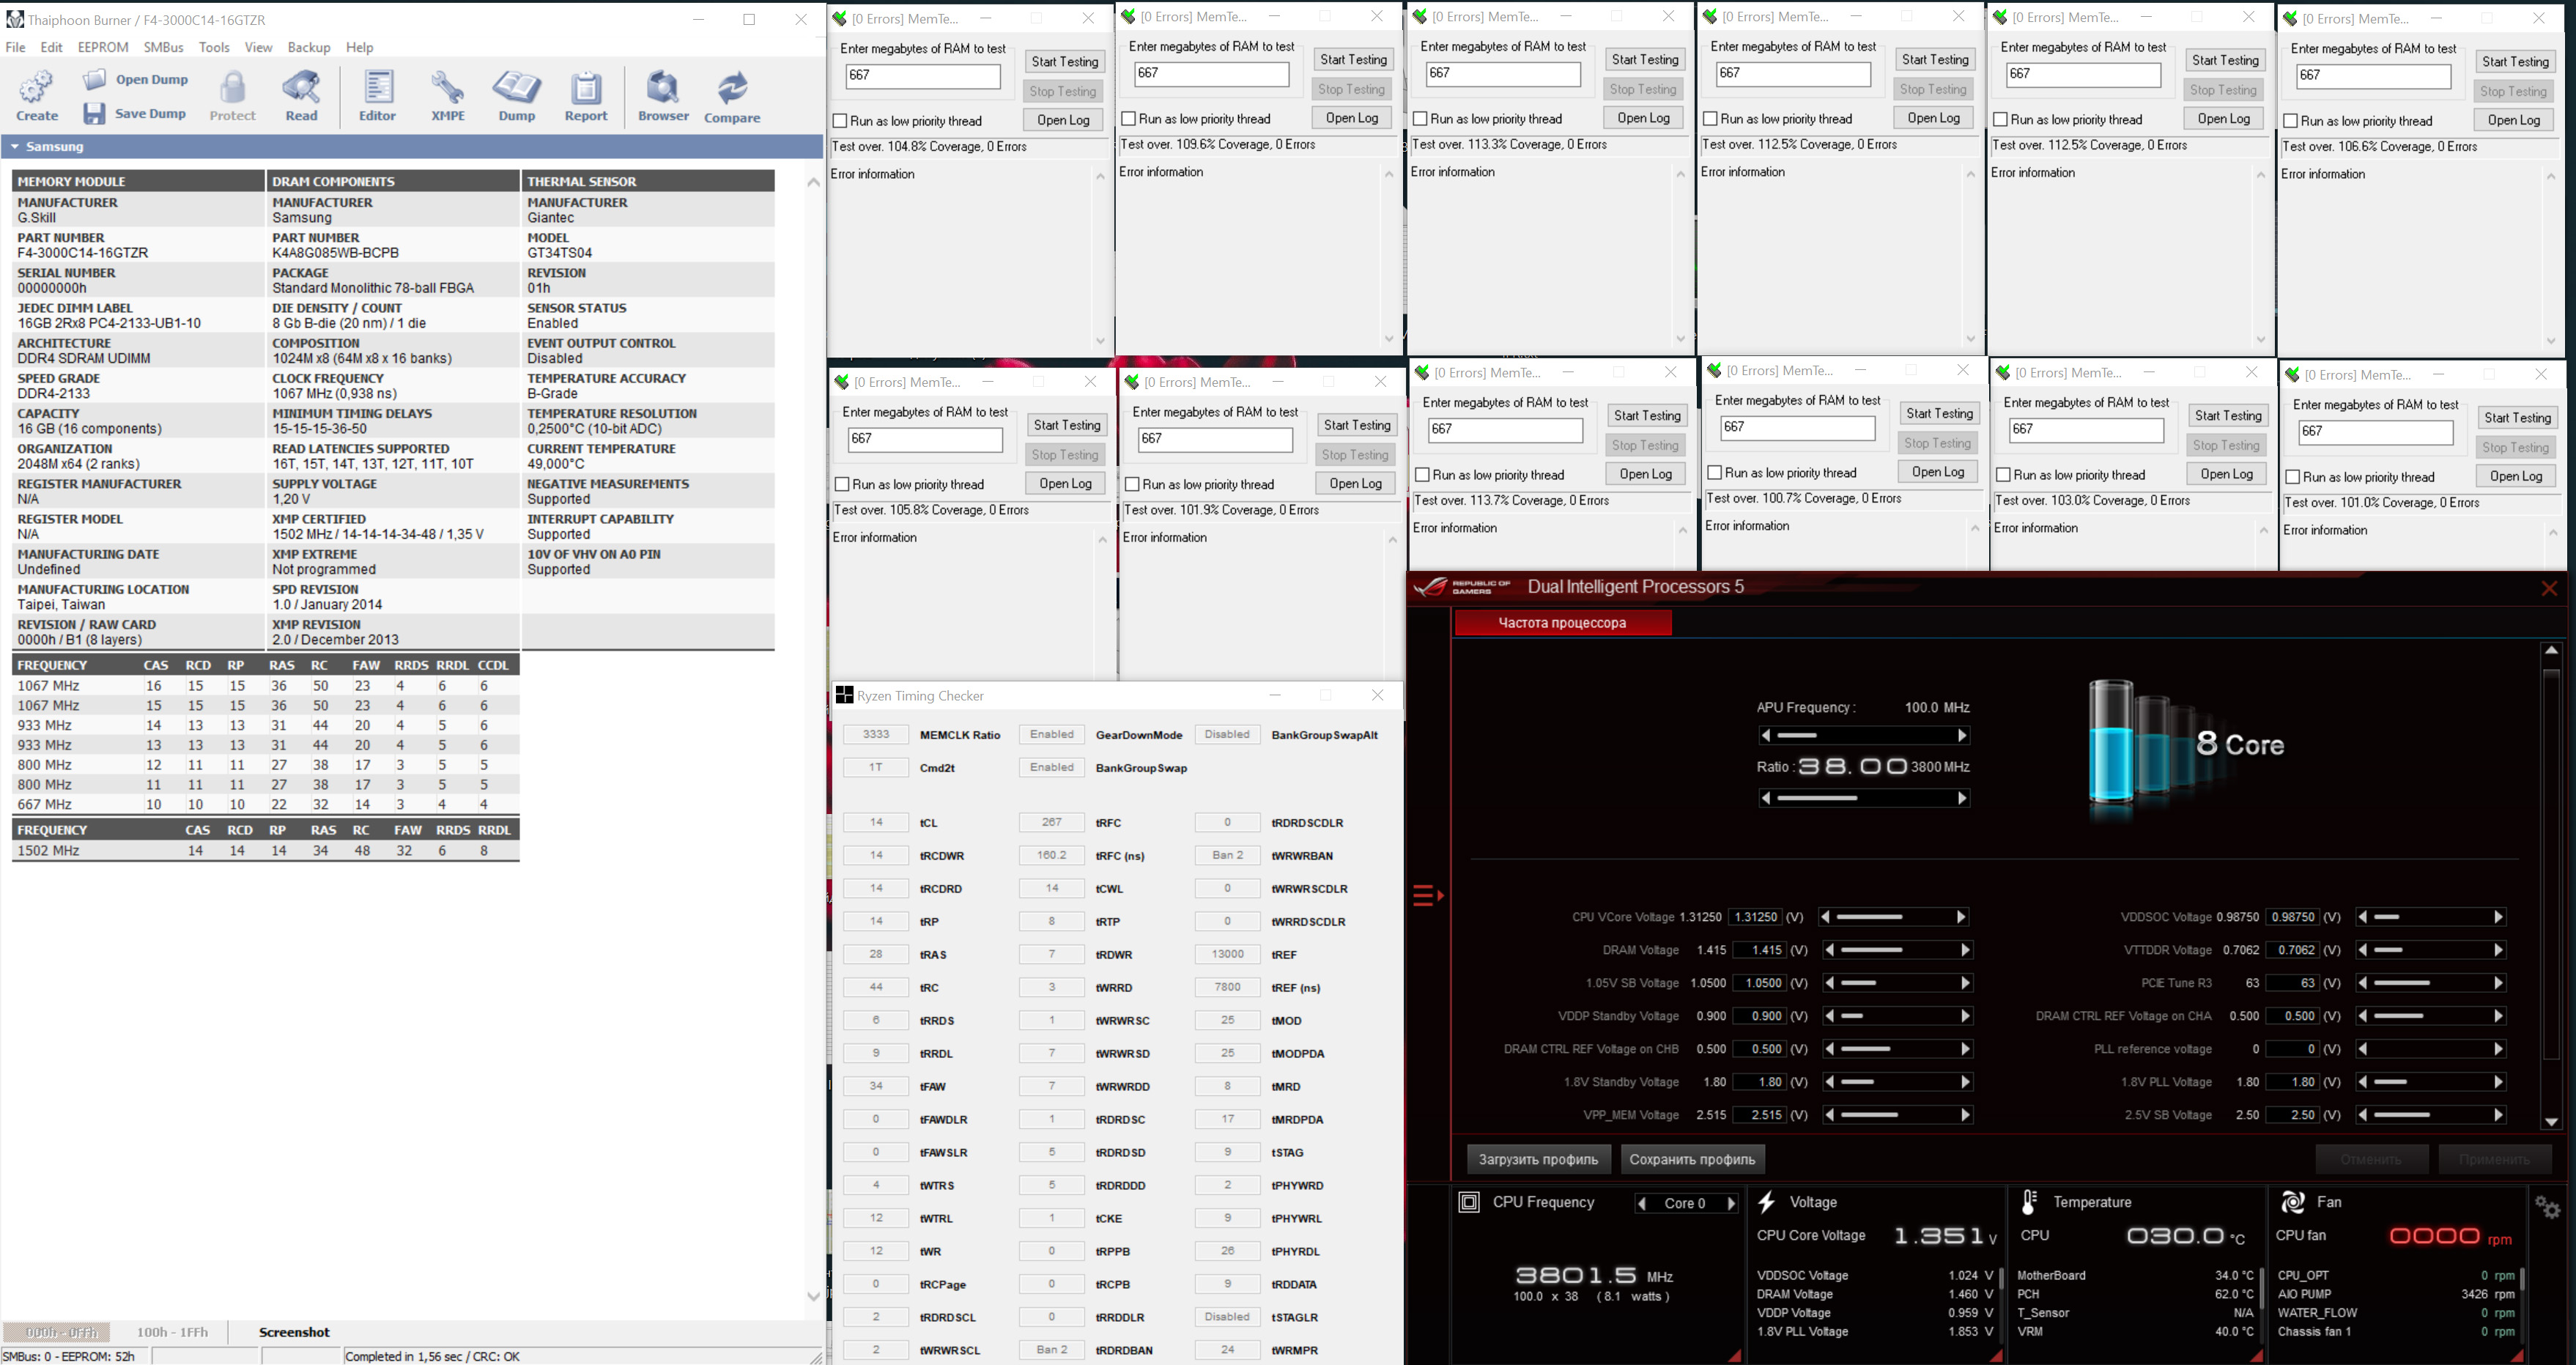Click the Save Dump floppy icon
The image size is (2576, 1365).
pyautogui.click(x=95, y=113)
